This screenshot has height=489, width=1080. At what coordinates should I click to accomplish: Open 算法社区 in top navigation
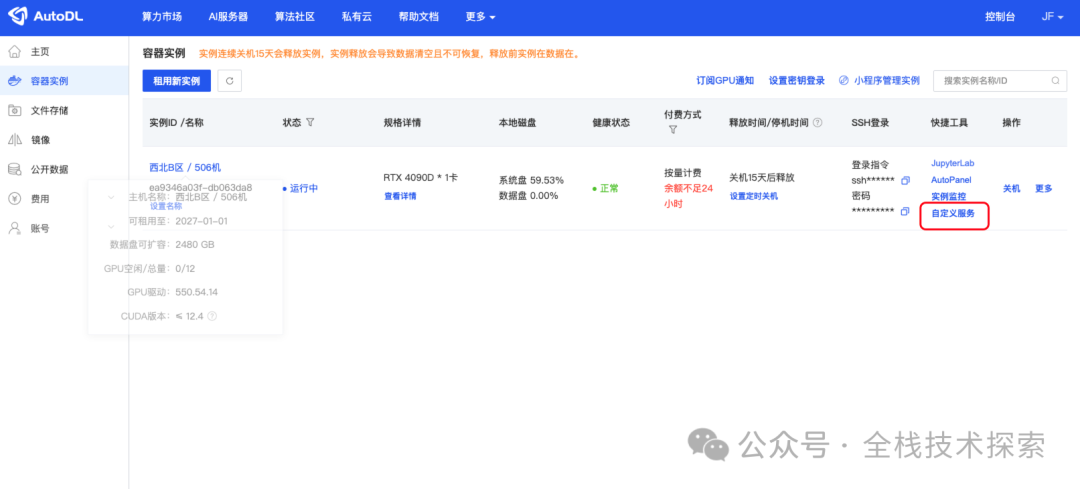point(295,17)
